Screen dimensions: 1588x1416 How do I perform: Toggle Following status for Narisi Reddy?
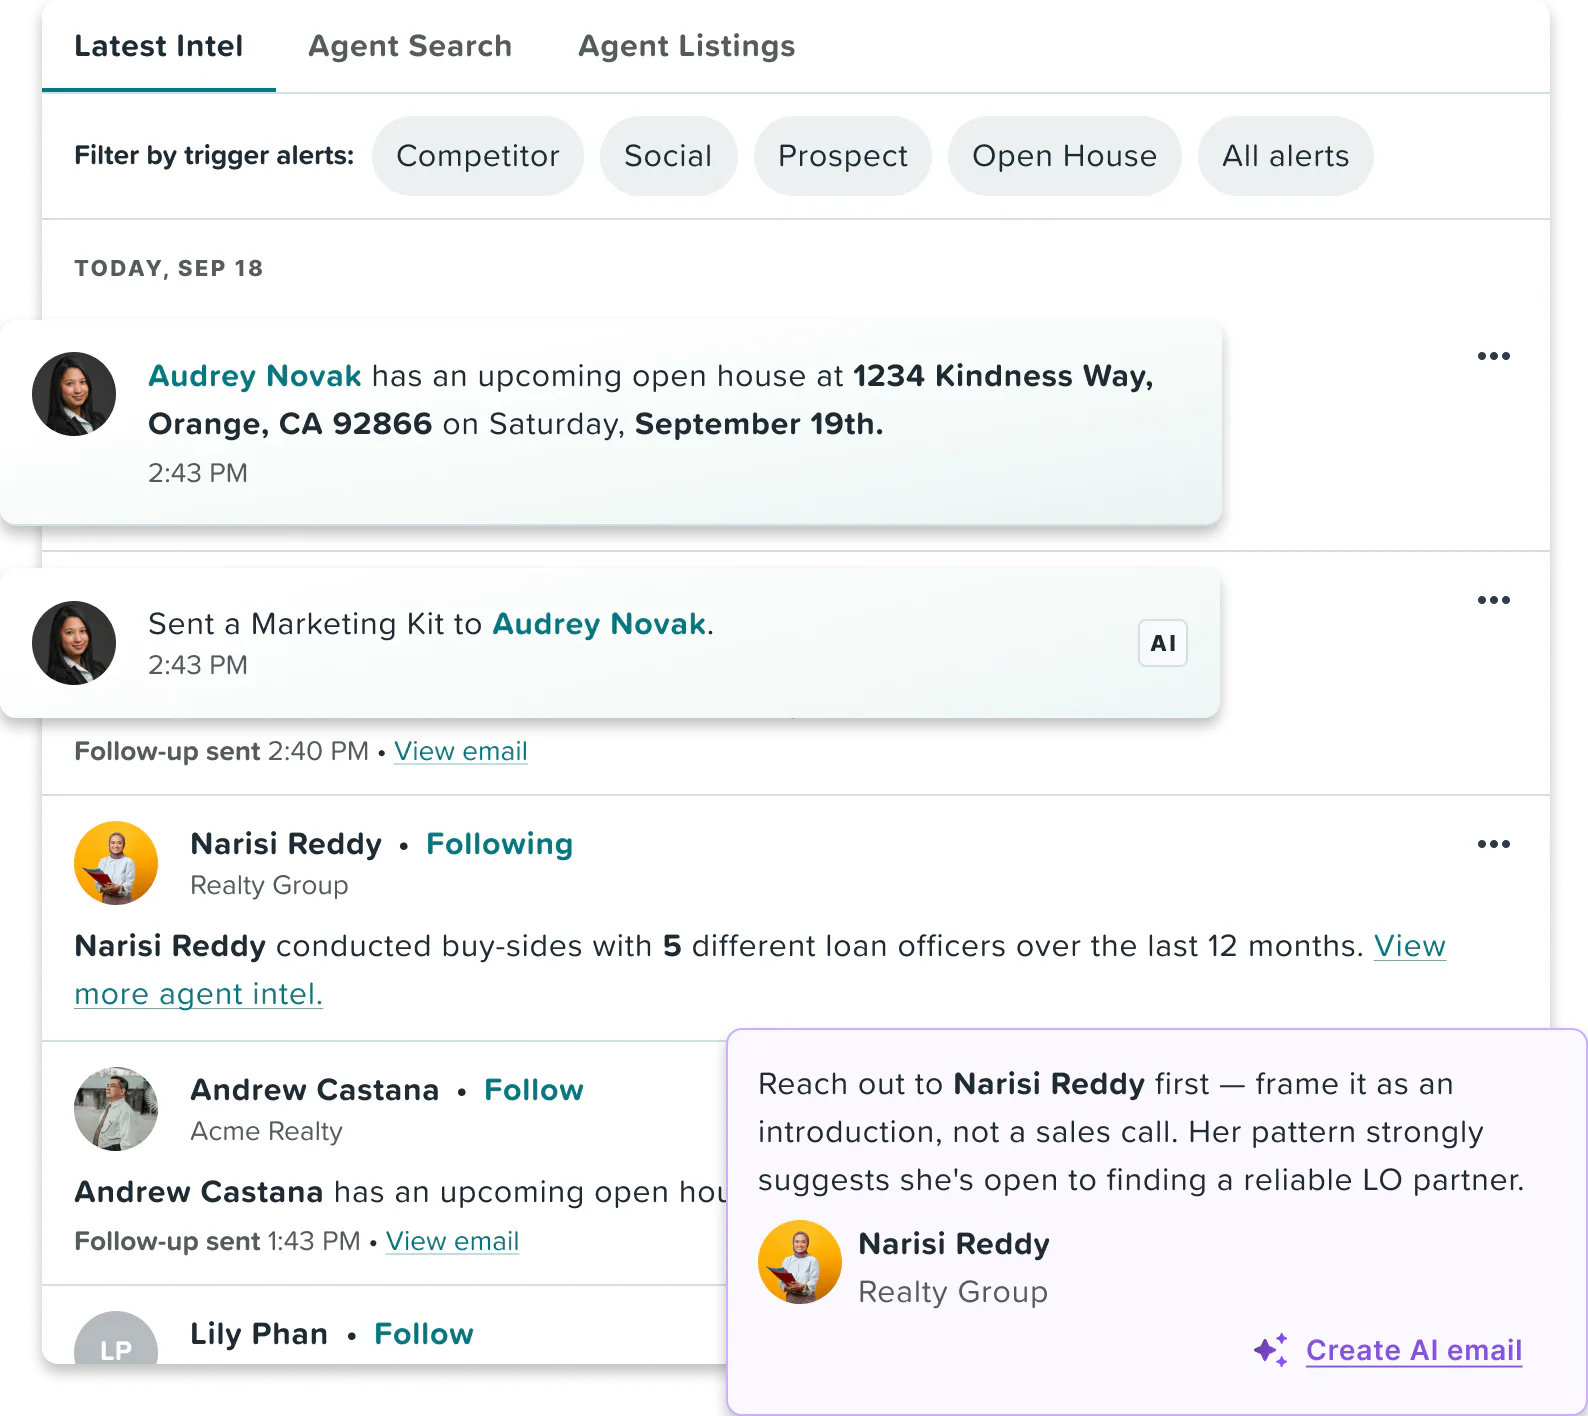tap(500, 844)
